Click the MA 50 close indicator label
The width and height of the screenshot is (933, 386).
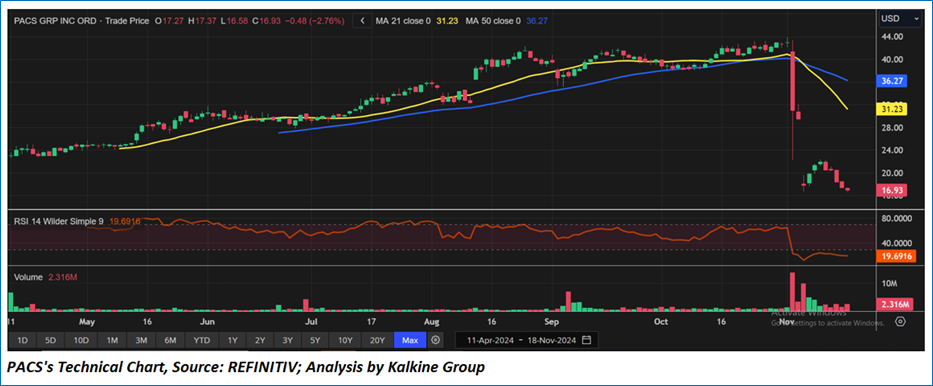(x=493, y=21)
